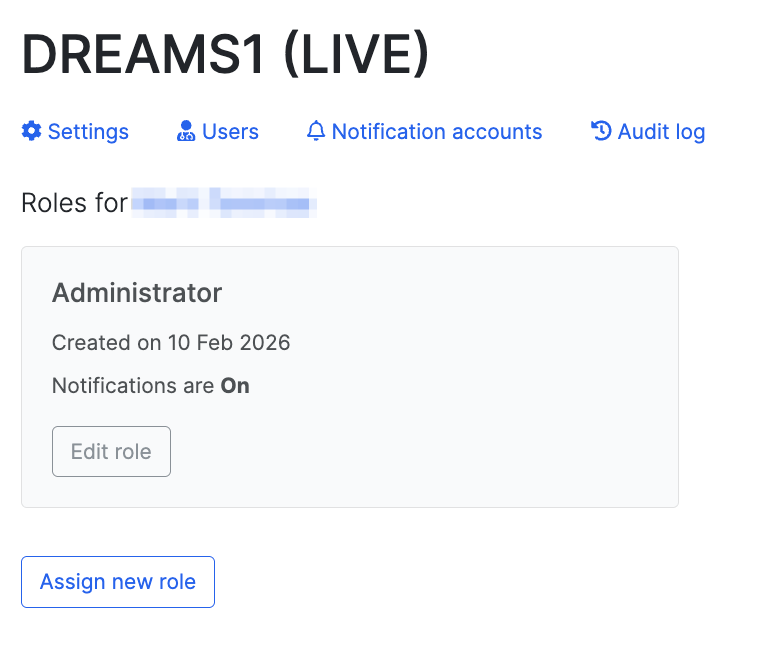772x650 pixels.
Task: Click the notification bell icon
Action: click(x=316, y=131)
